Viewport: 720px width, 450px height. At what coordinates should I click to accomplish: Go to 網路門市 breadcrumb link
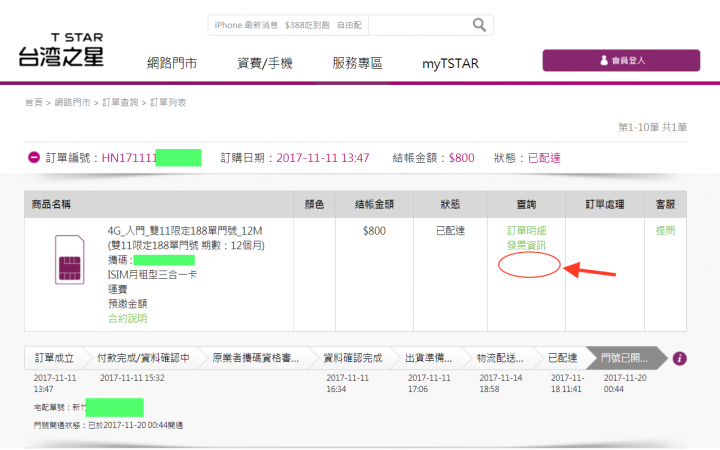pyautogui.click(x=73, y=102)
